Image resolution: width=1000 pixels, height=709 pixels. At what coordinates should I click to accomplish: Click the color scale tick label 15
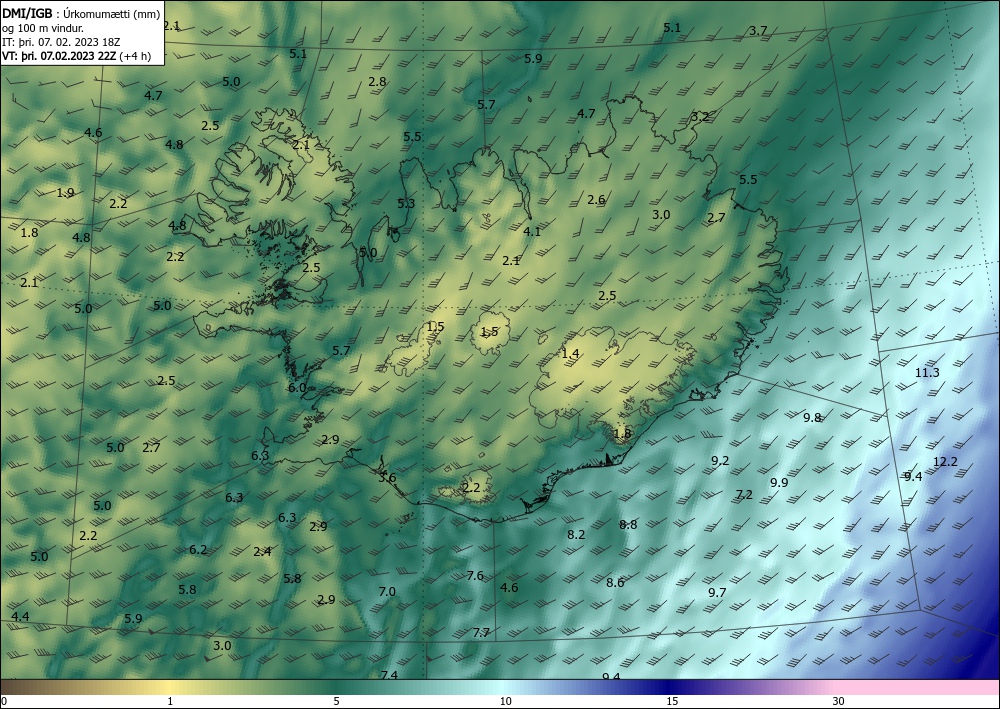click(x=672, y=701)
